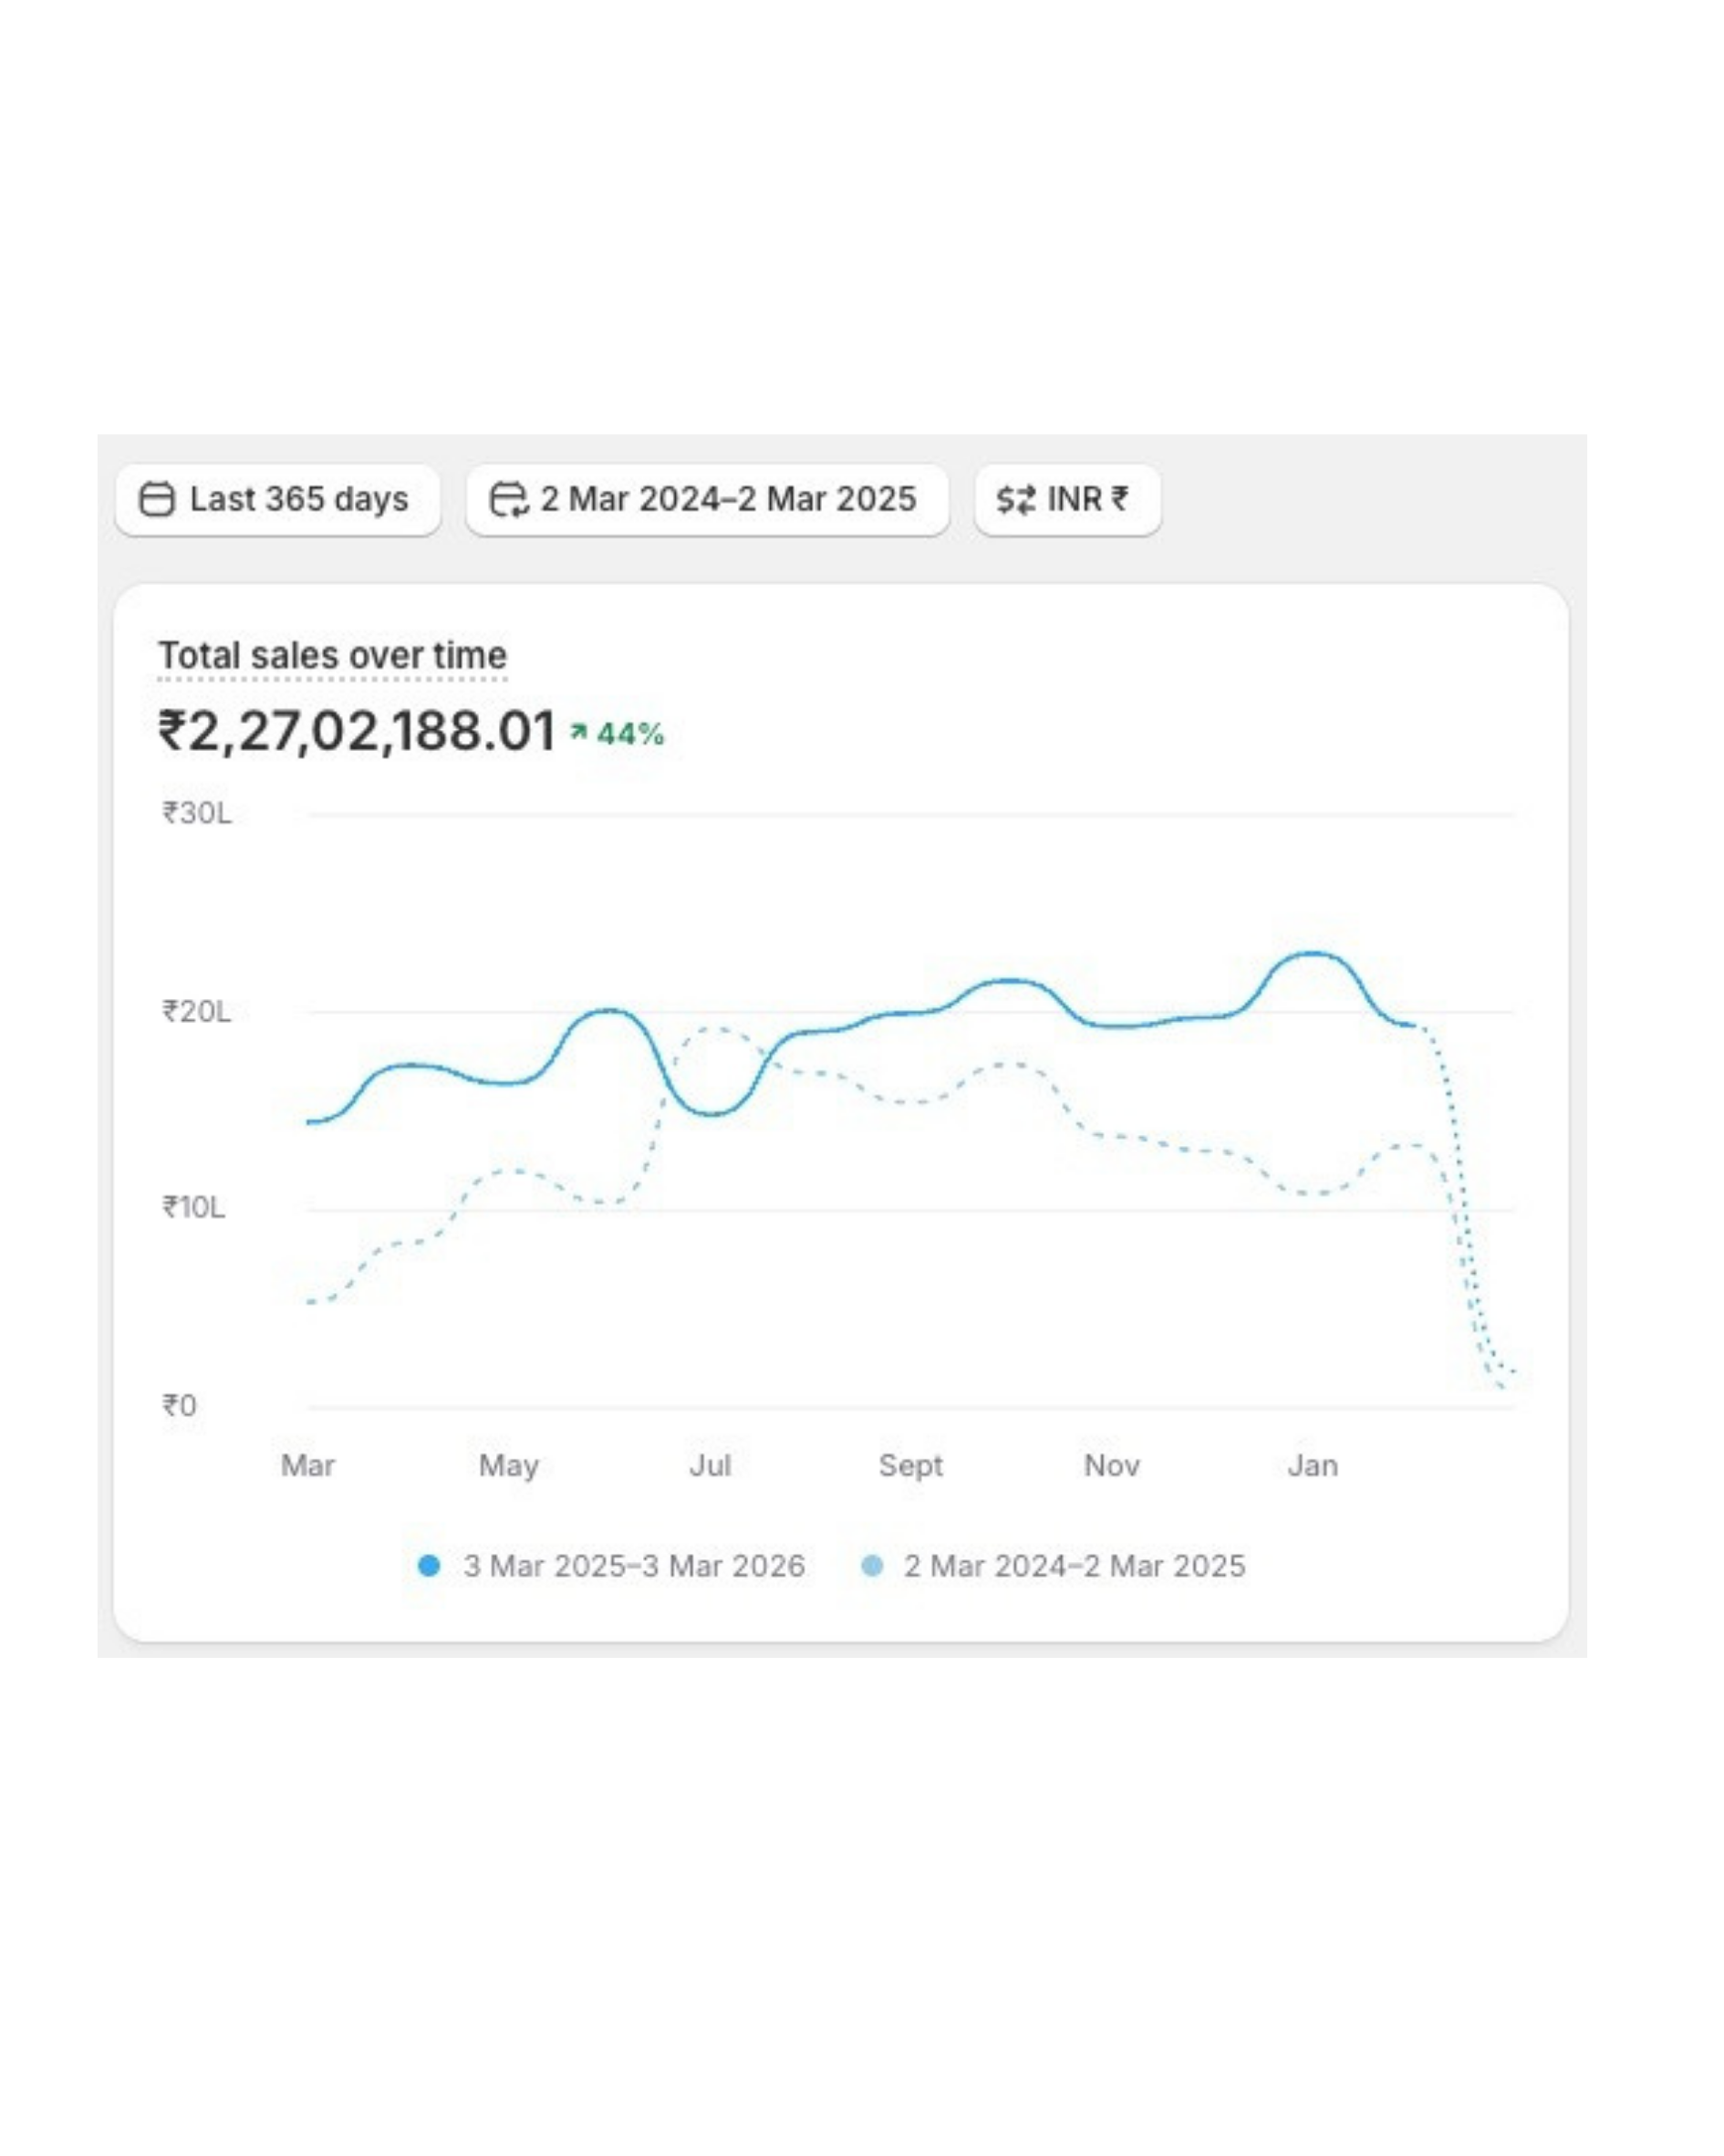Click the green upward trend arrow icon
This screenshot has height=2156, width=1724.
pos(578,733)
